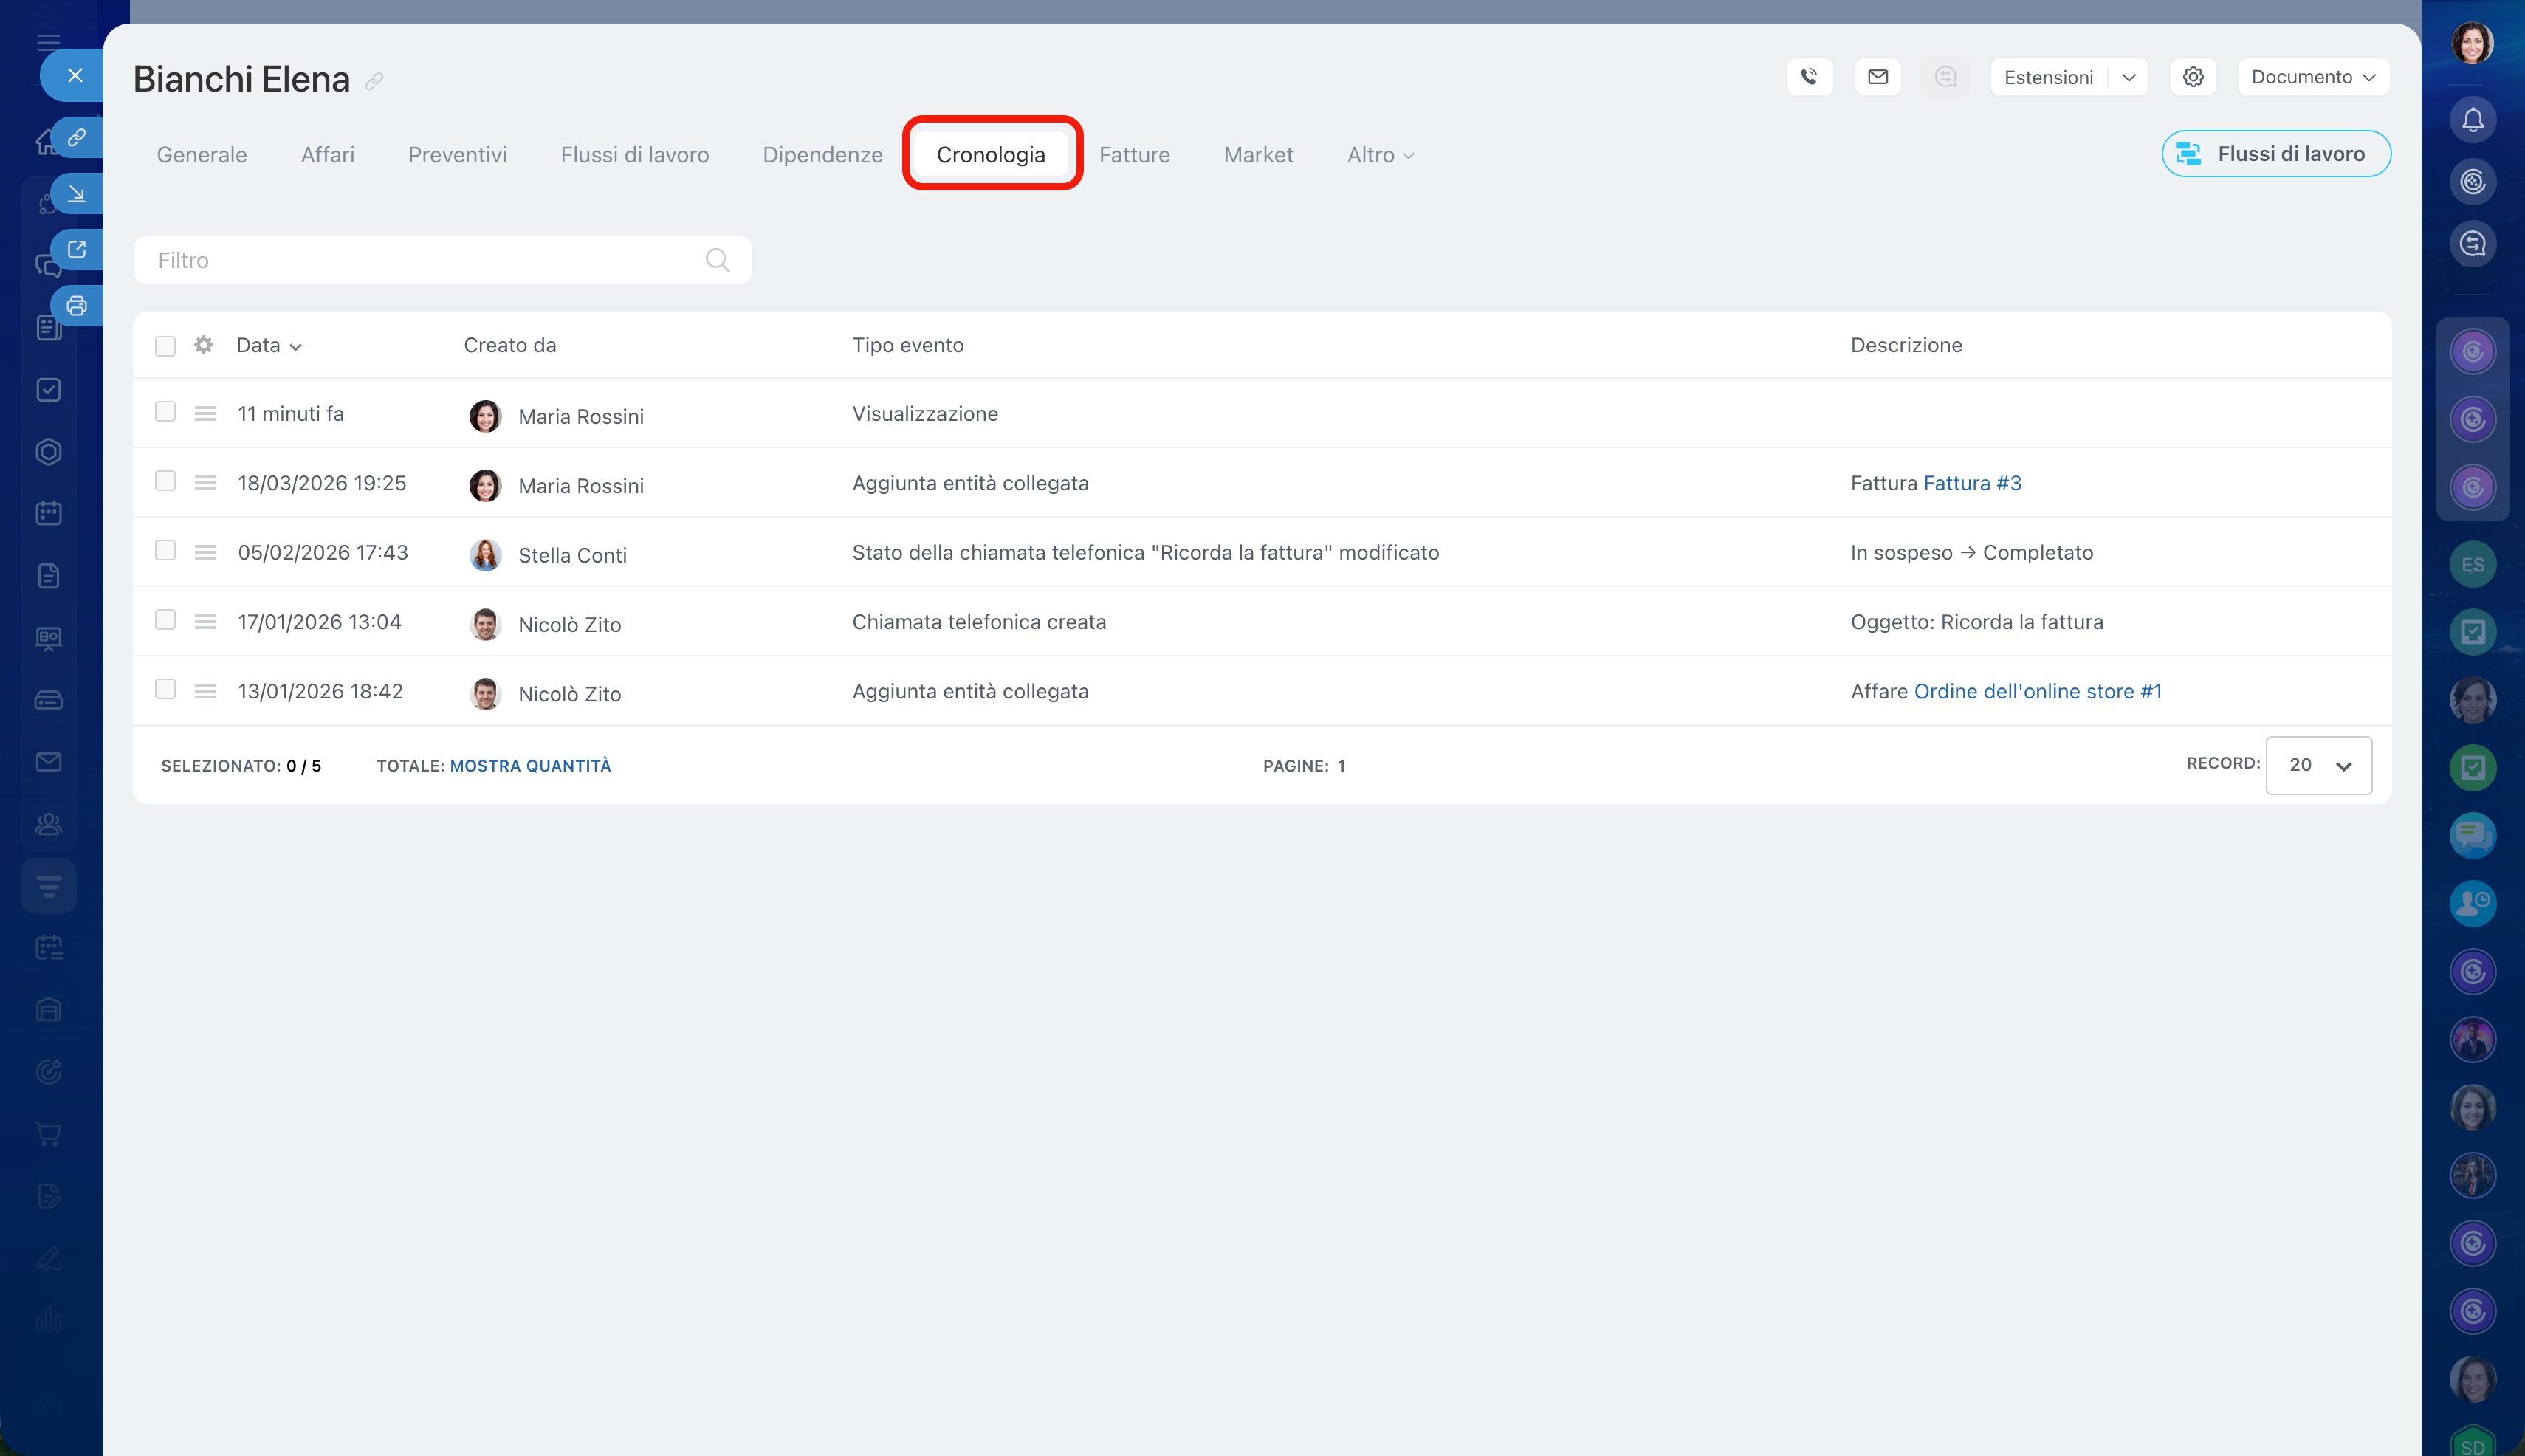
Task: Open the Fattura #3 link
Action: click(x=1971, y=483)
